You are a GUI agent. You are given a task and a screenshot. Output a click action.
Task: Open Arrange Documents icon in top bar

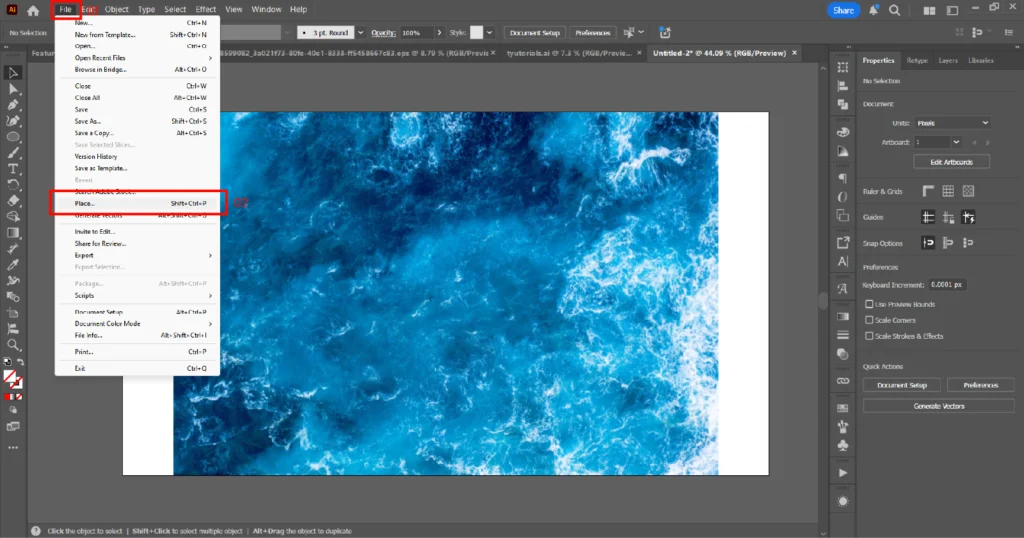tap(929, 10)
